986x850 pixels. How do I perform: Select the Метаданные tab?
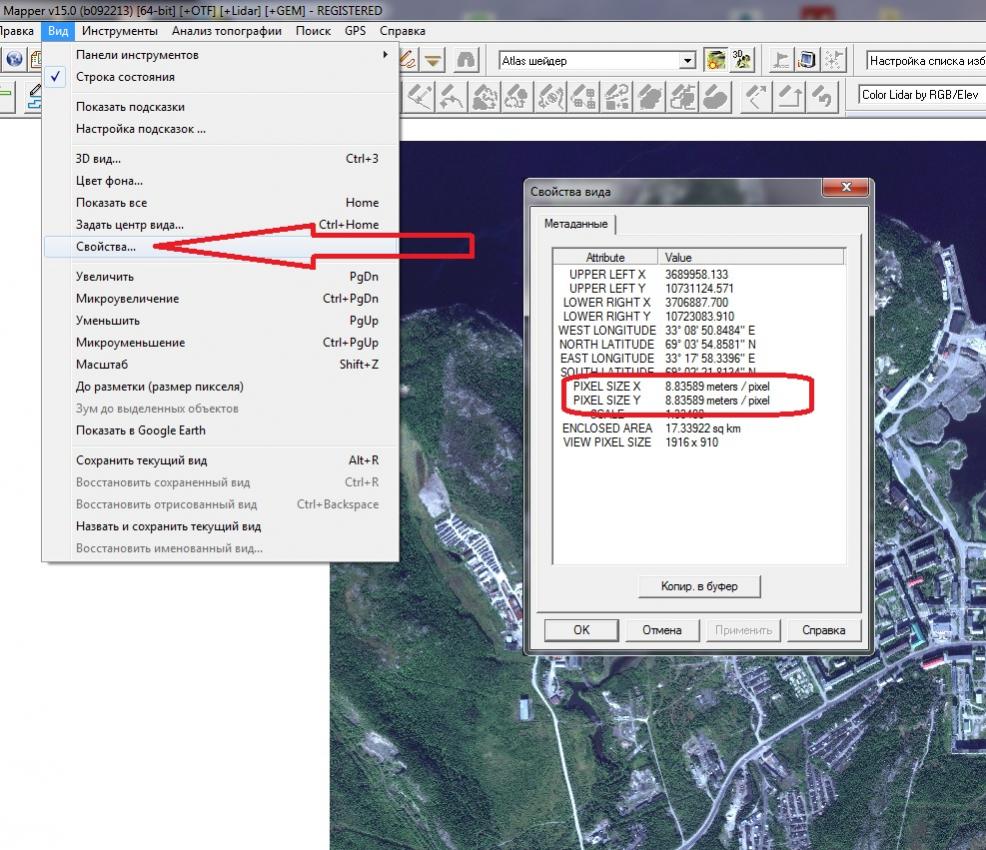point(575,224)
